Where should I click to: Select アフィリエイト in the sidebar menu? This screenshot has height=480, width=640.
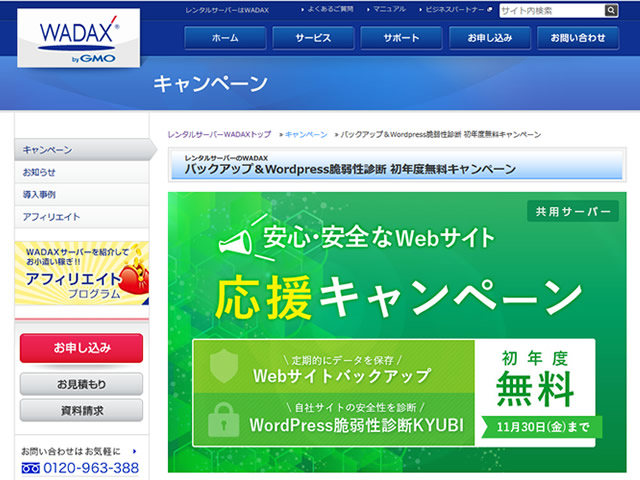pos(82,217)
